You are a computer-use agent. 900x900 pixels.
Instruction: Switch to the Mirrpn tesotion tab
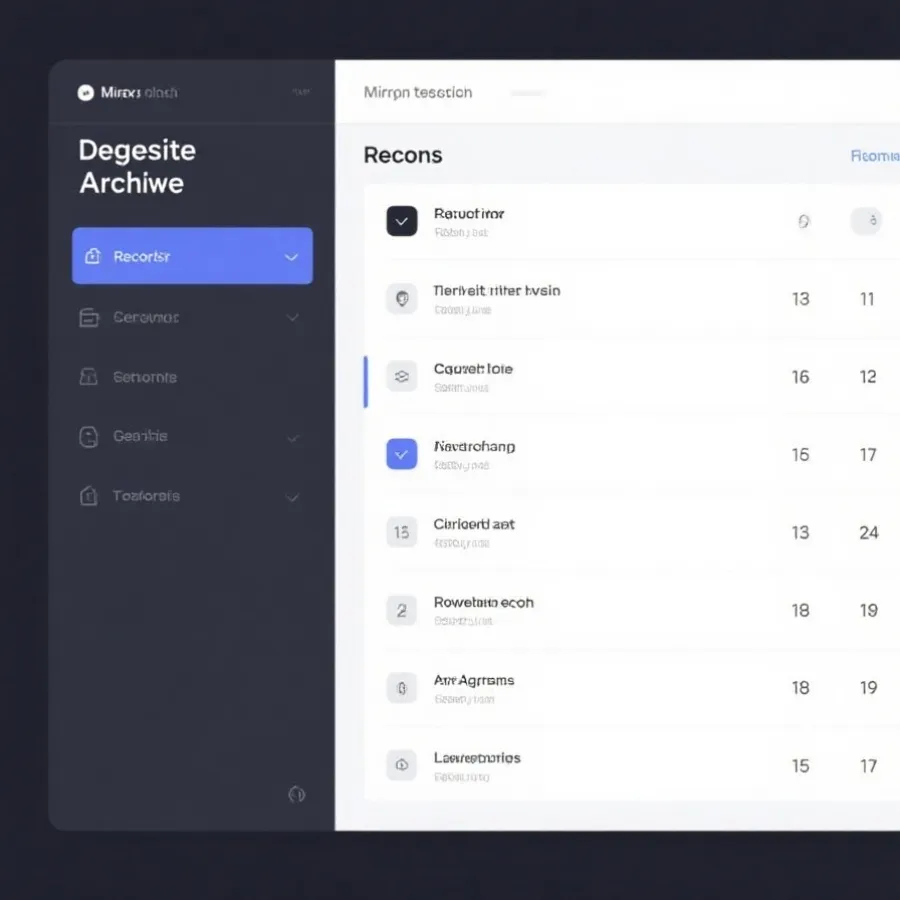(418, 93)
